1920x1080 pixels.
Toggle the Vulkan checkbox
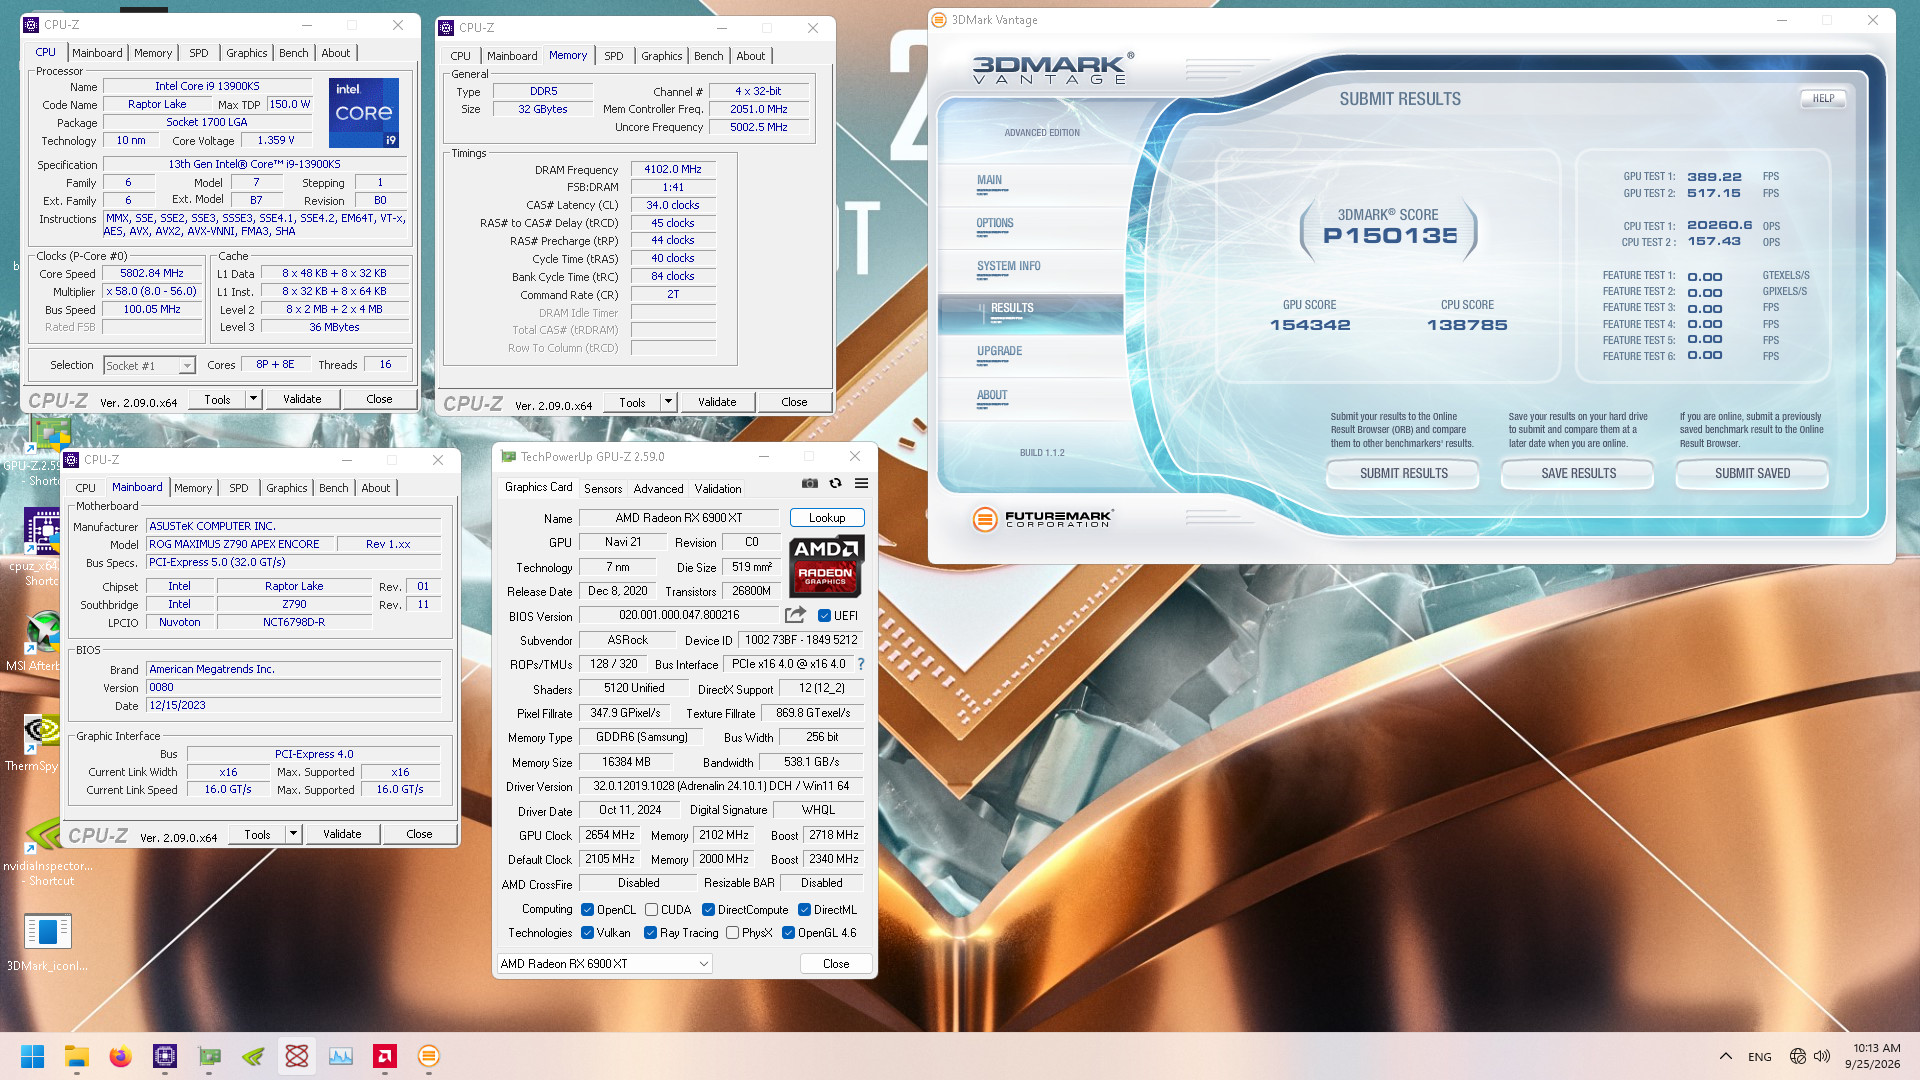[x=588, y=933]
